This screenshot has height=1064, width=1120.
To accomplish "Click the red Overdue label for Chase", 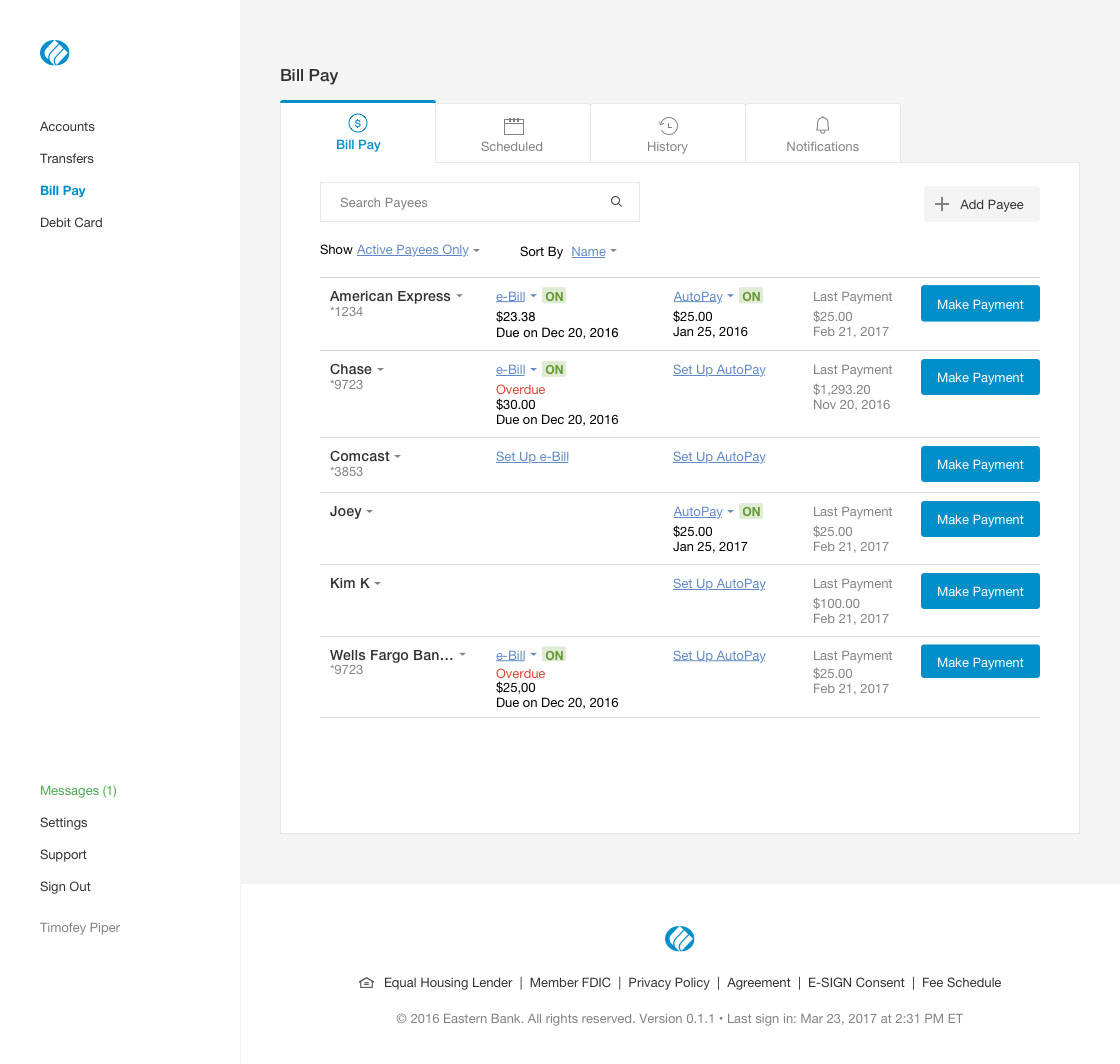I will [521, 389].
